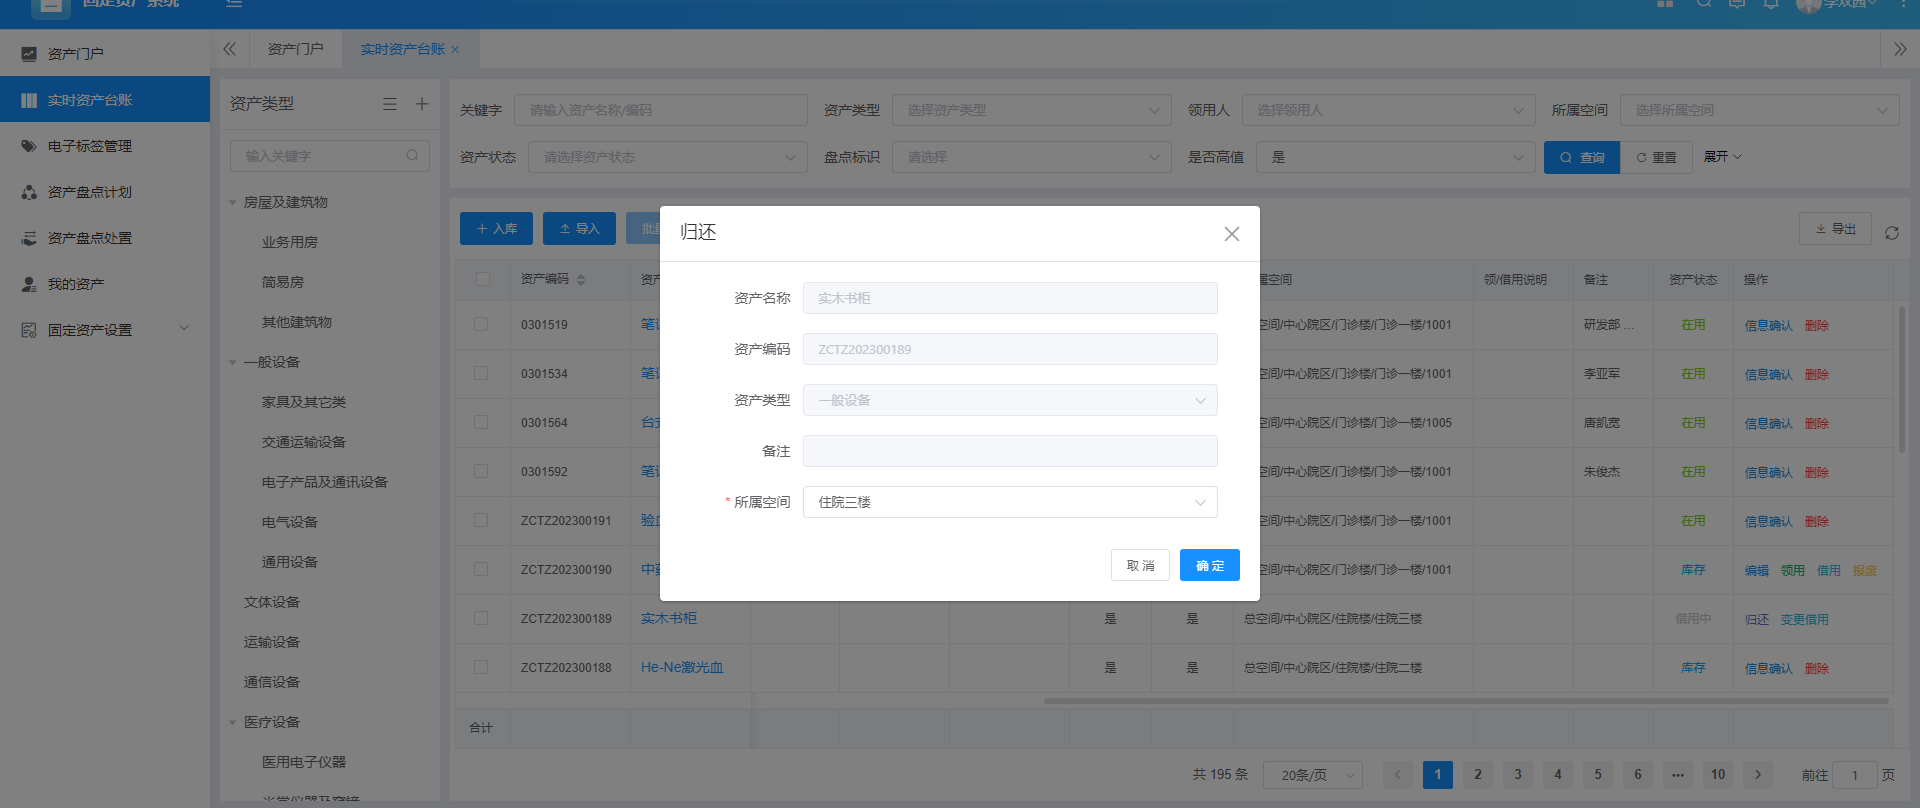Click the 备注 input field in dialog
The height and width of the screenshot is (808, 1920).
coord(1009,451)
